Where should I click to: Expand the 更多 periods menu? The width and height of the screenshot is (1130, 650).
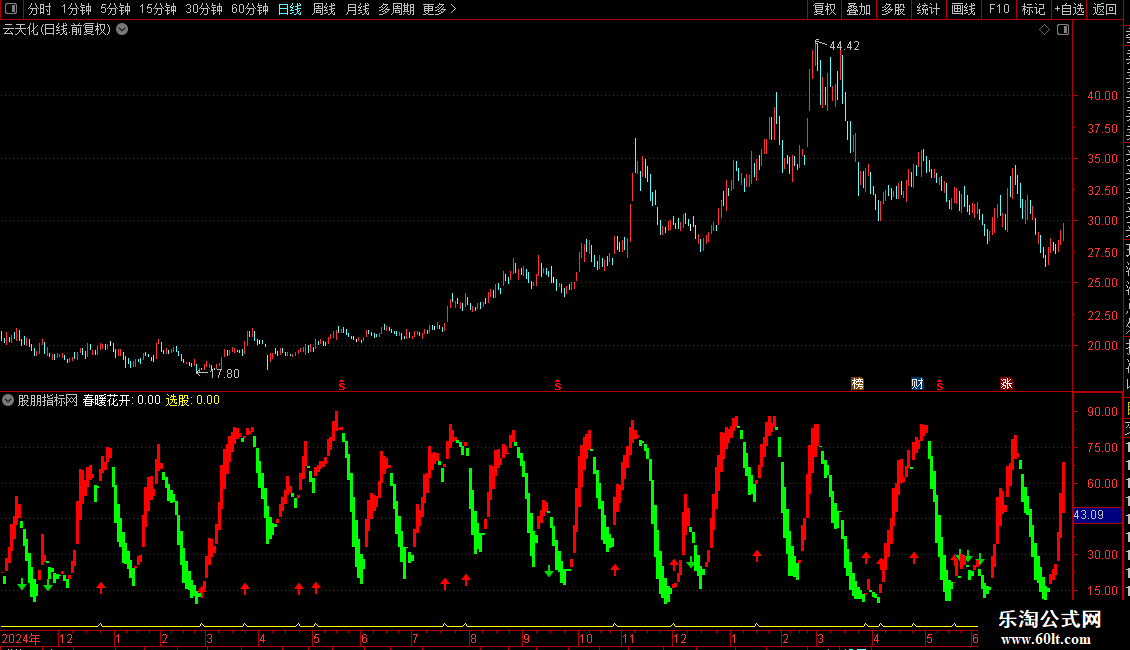(x=439, y=9)
